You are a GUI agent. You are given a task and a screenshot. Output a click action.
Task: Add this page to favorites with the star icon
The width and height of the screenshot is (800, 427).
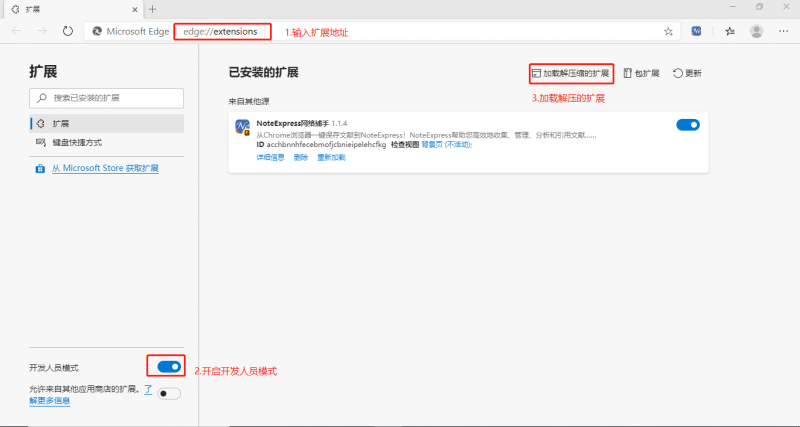668,32
